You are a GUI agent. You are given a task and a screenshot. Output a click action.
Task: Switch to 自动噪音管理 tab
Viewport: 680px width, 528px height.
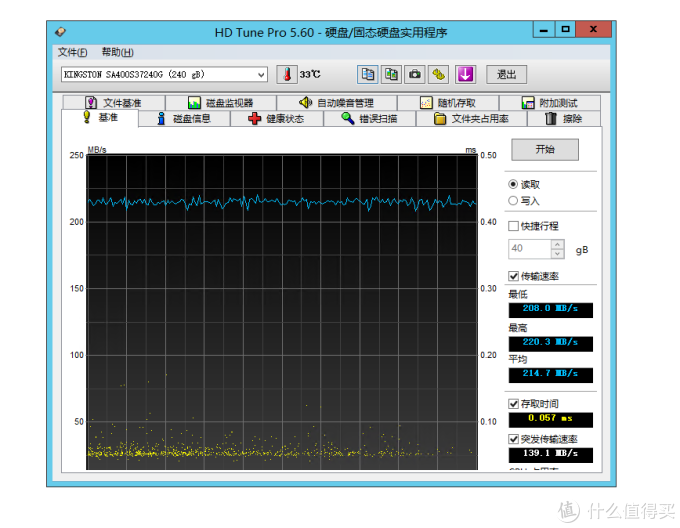(x=337, y=103)
